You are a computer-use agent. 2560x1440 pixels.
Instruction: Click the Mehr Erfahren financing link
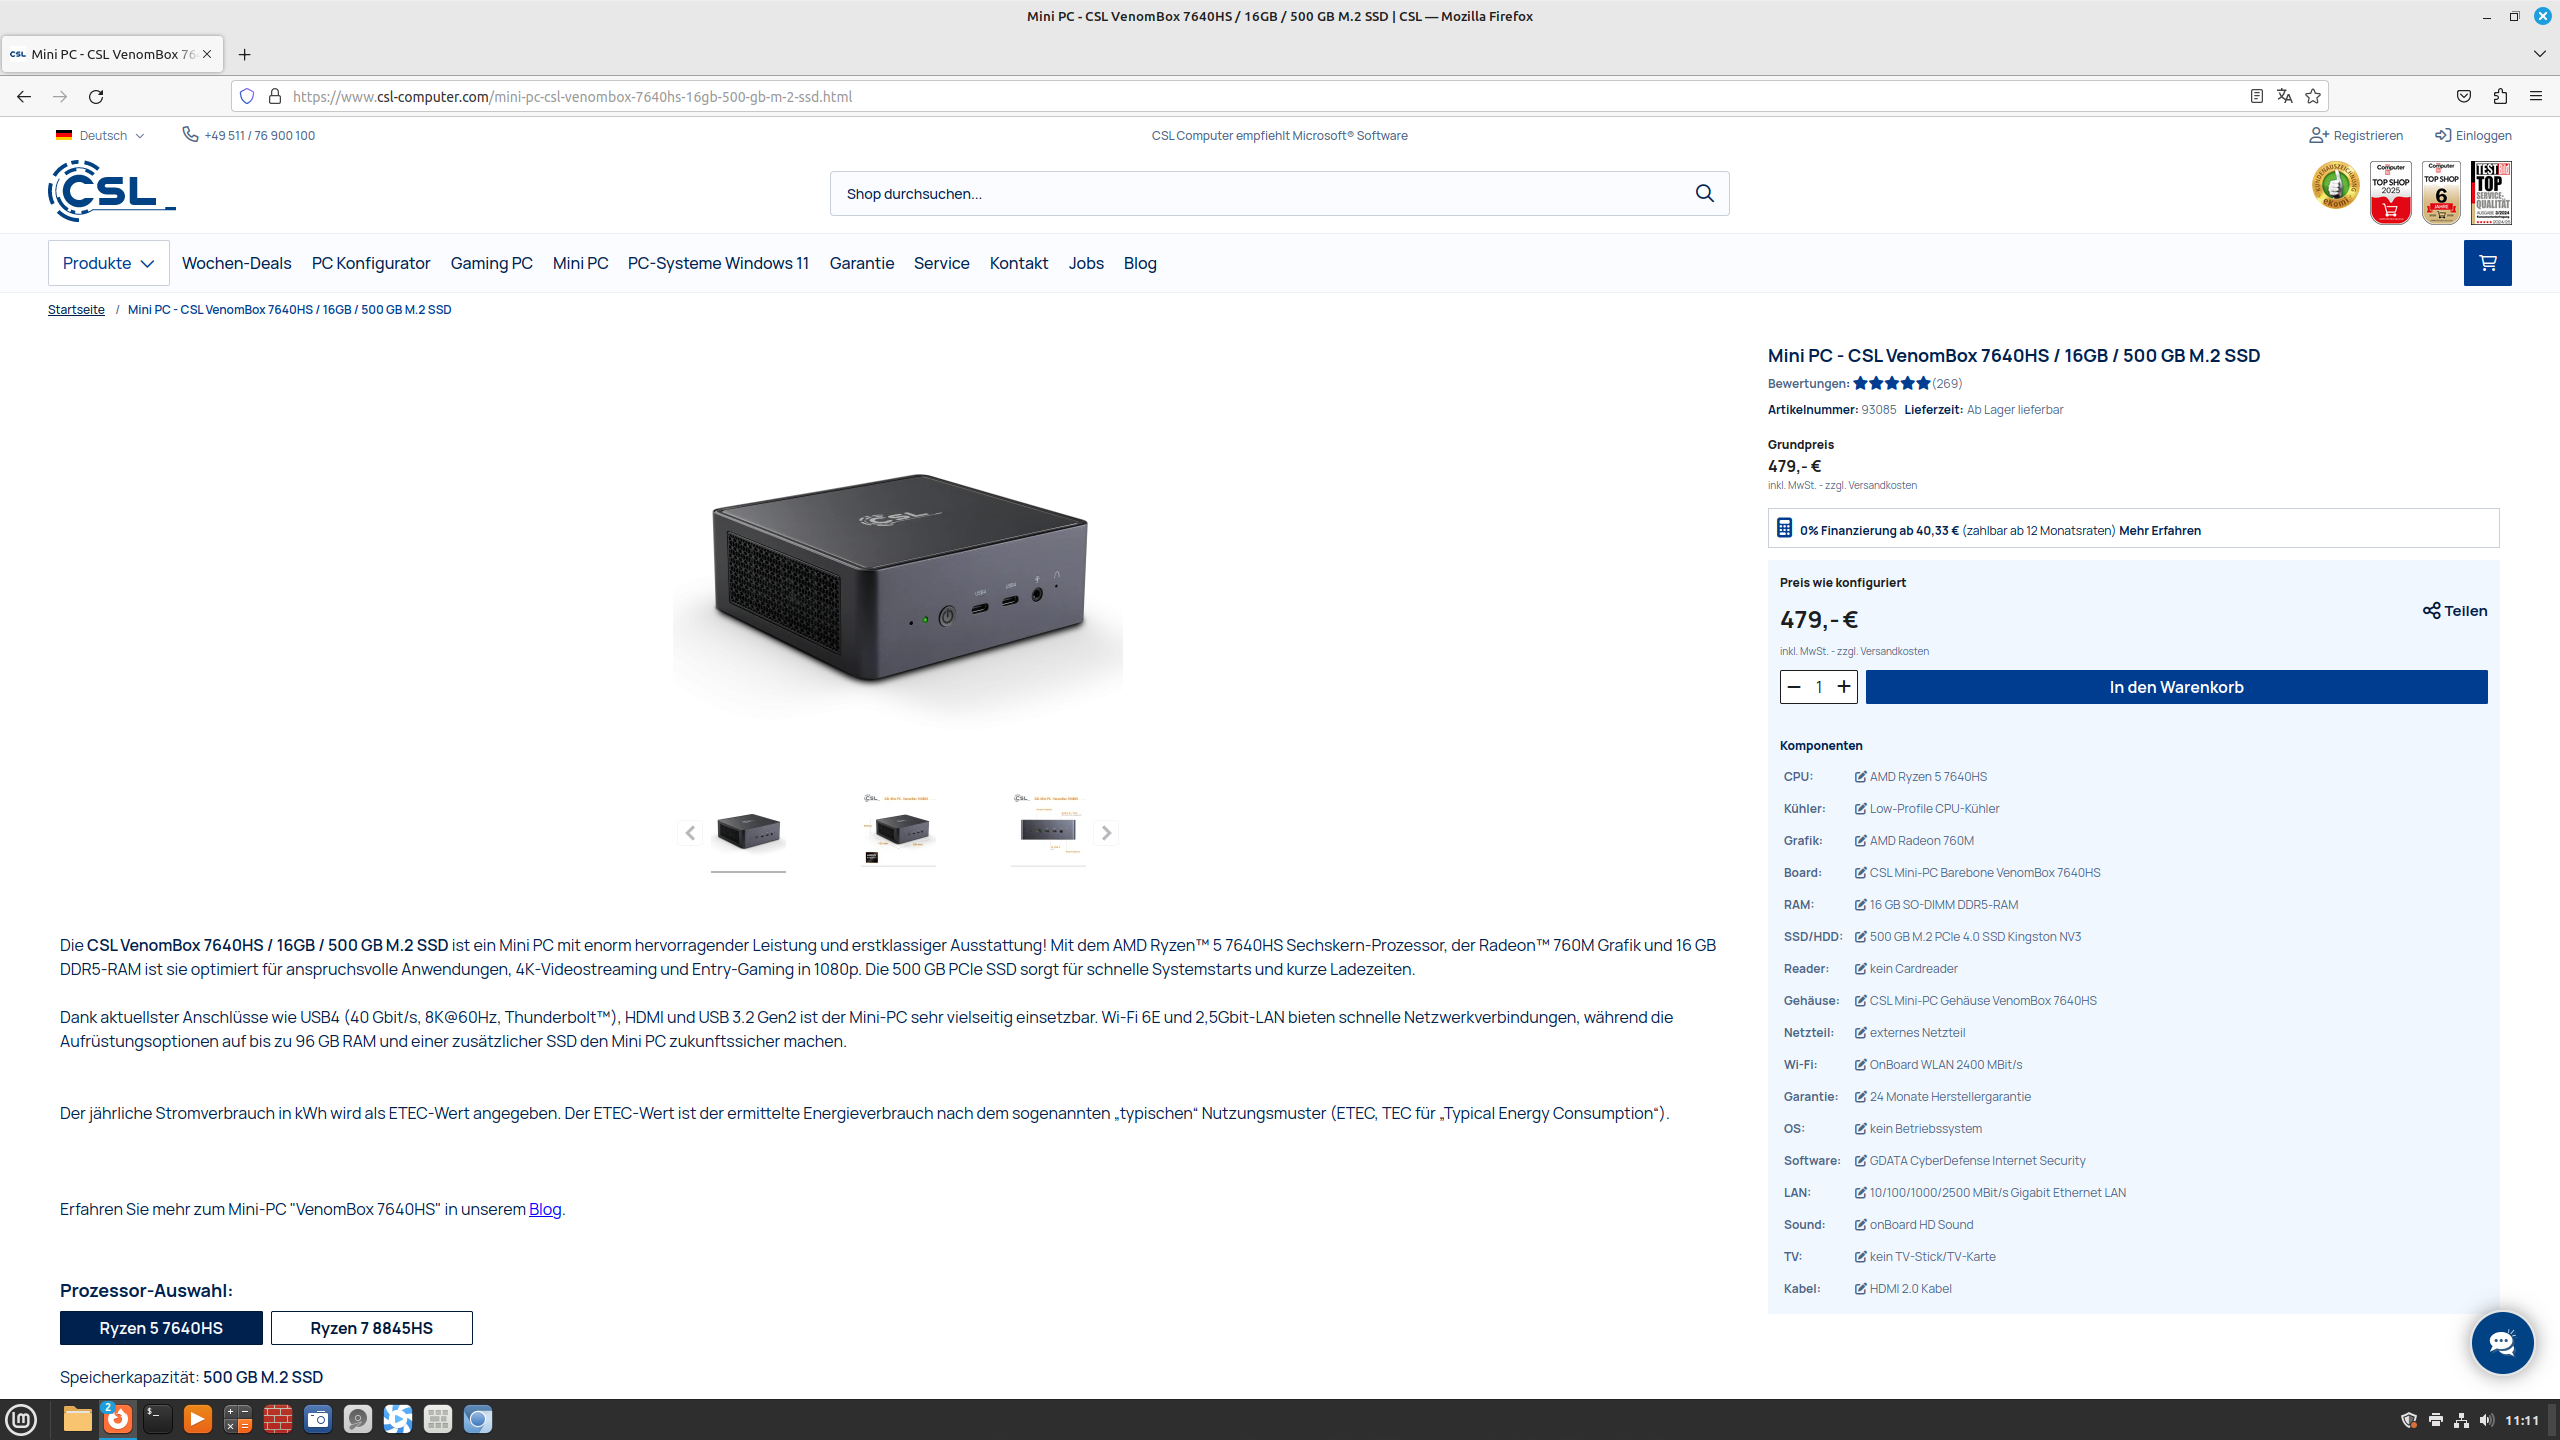point(2159,531)
